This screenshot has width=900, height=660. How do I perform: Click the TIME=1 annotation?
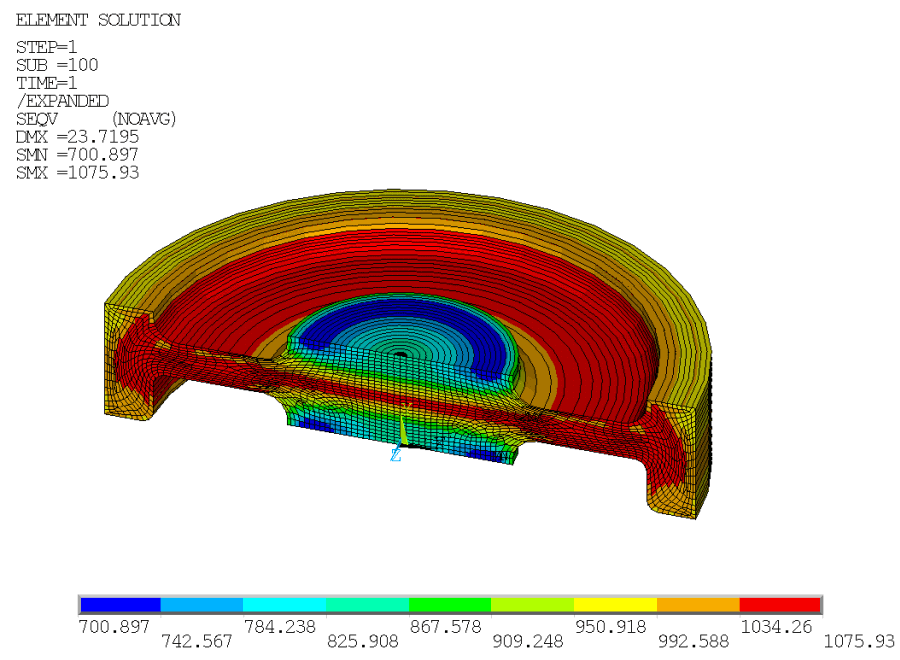coord(47,83)
